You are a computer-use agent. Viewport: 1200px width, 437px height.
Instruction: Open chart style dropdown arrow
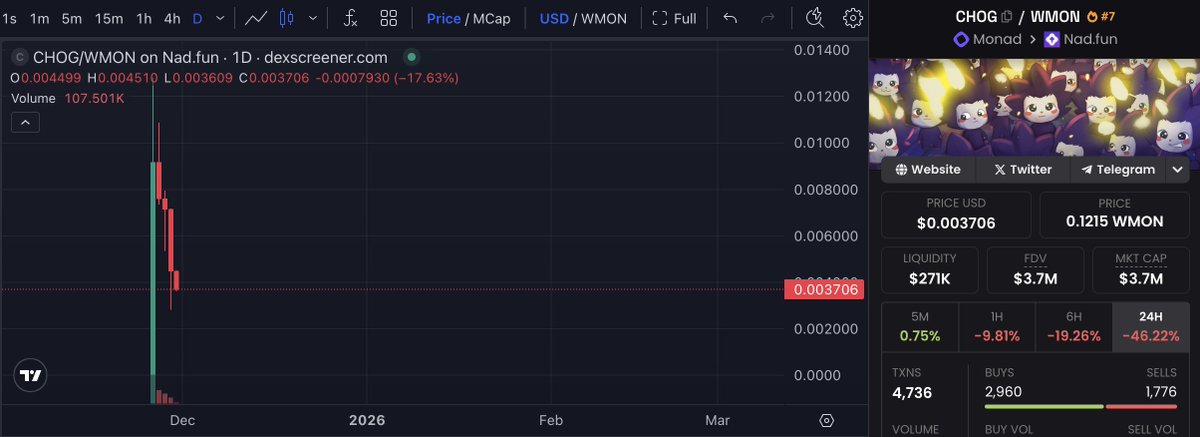point(314,18)
